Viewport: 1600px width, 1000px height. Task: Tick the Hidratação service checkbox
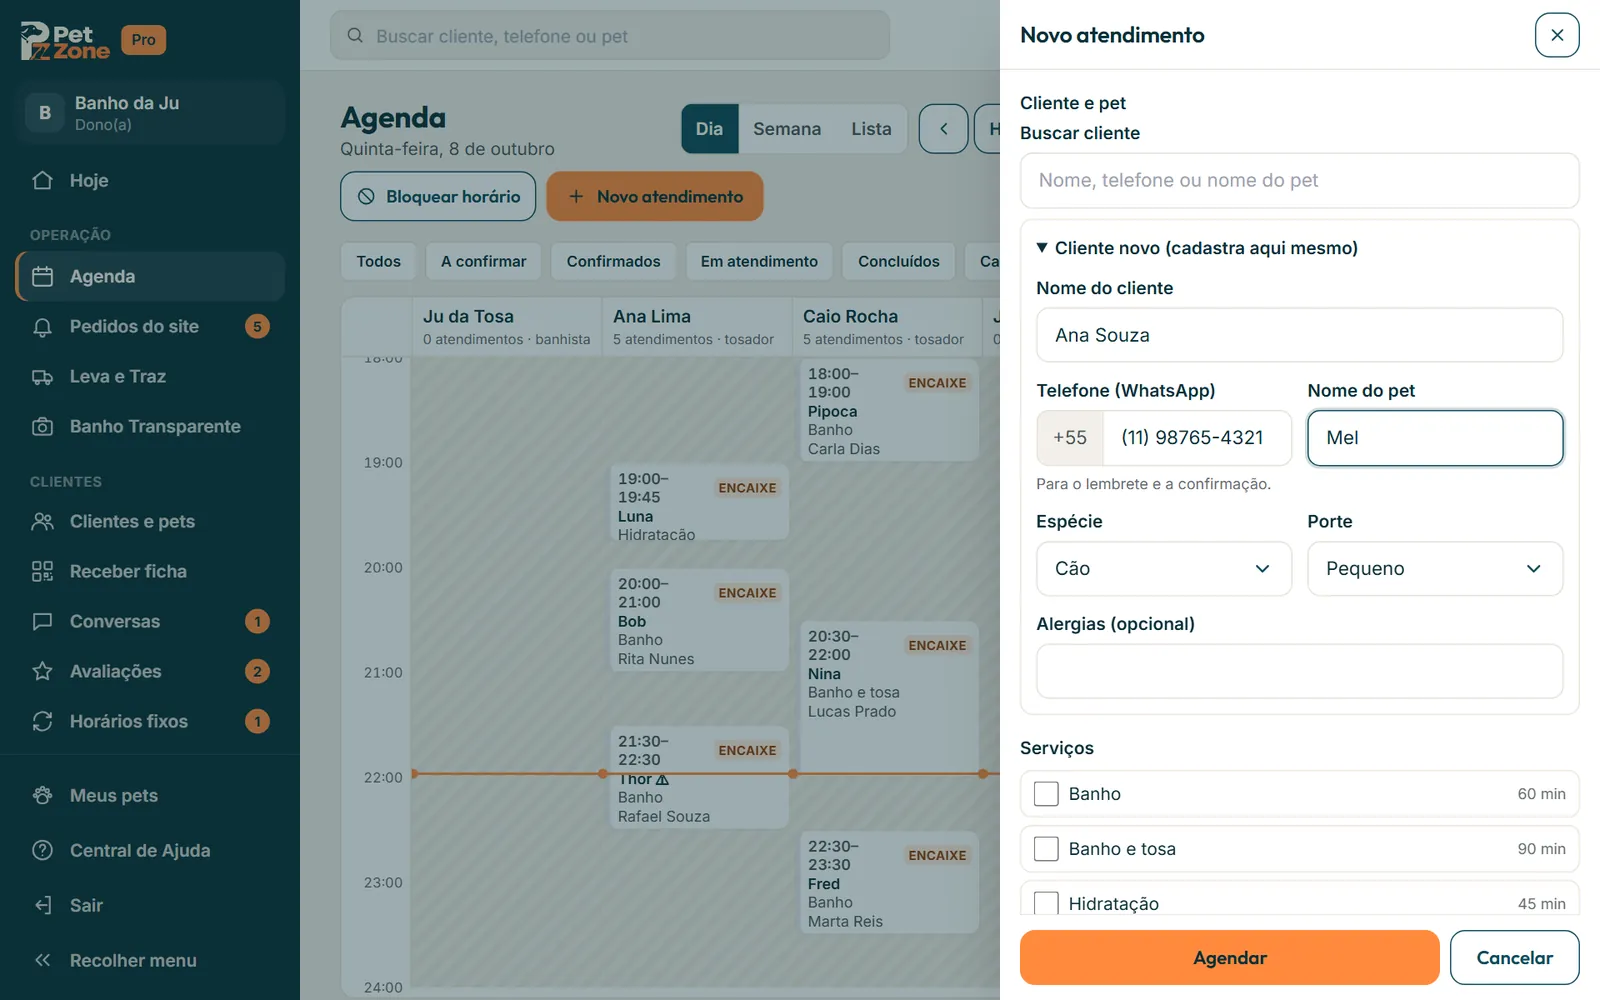coord(1046,903)
